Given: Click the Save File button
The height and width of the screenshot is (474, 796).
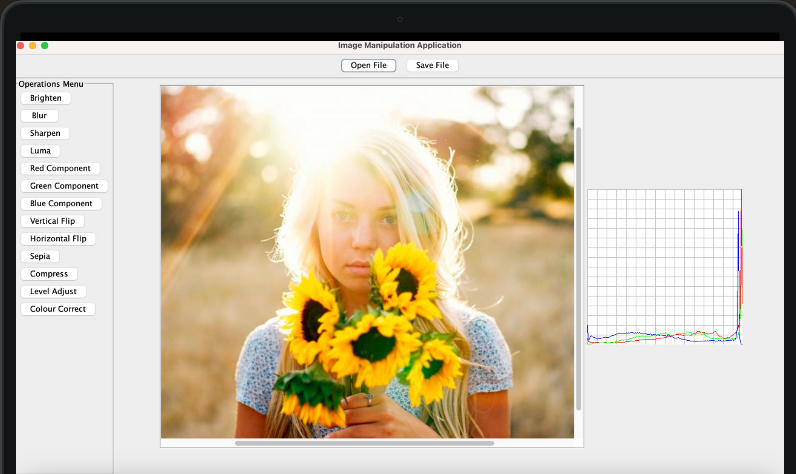Looking at the screenshot, I should 433,65.
